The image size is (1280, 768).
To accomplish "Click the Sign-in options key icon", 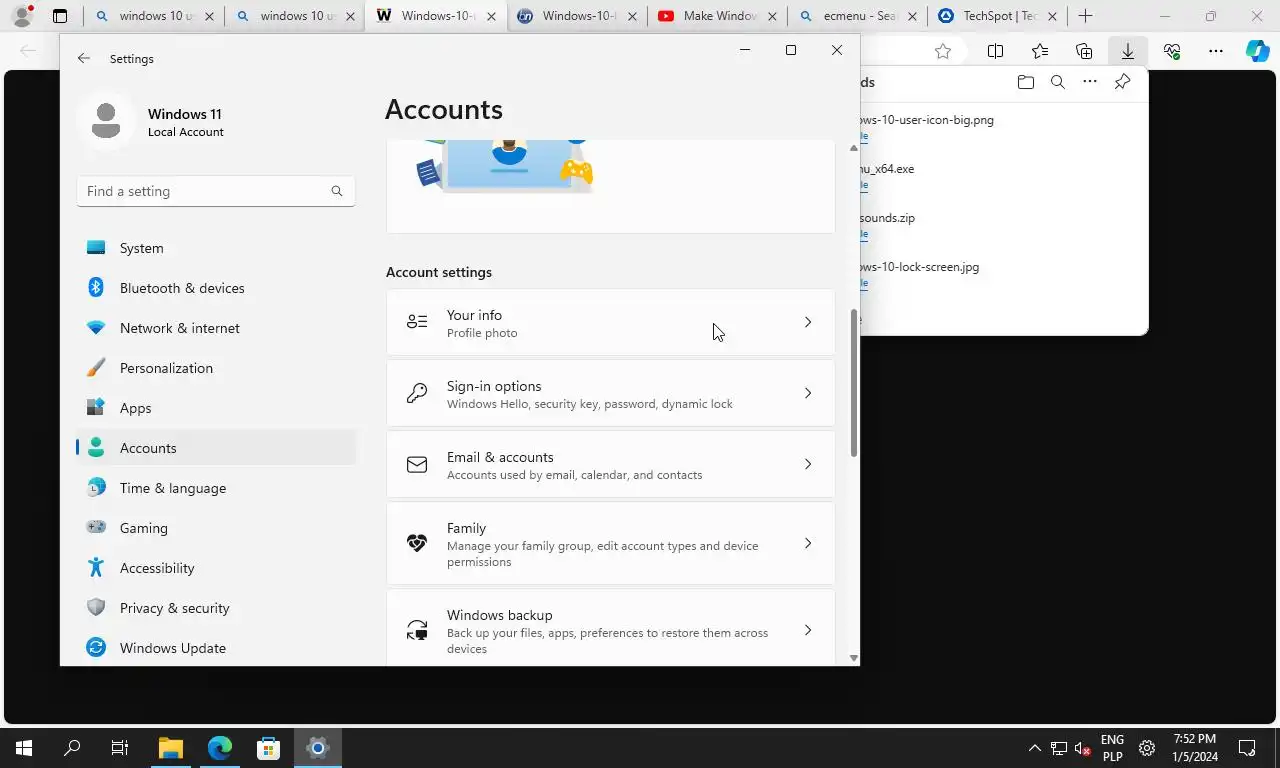I will click(417, 393).
